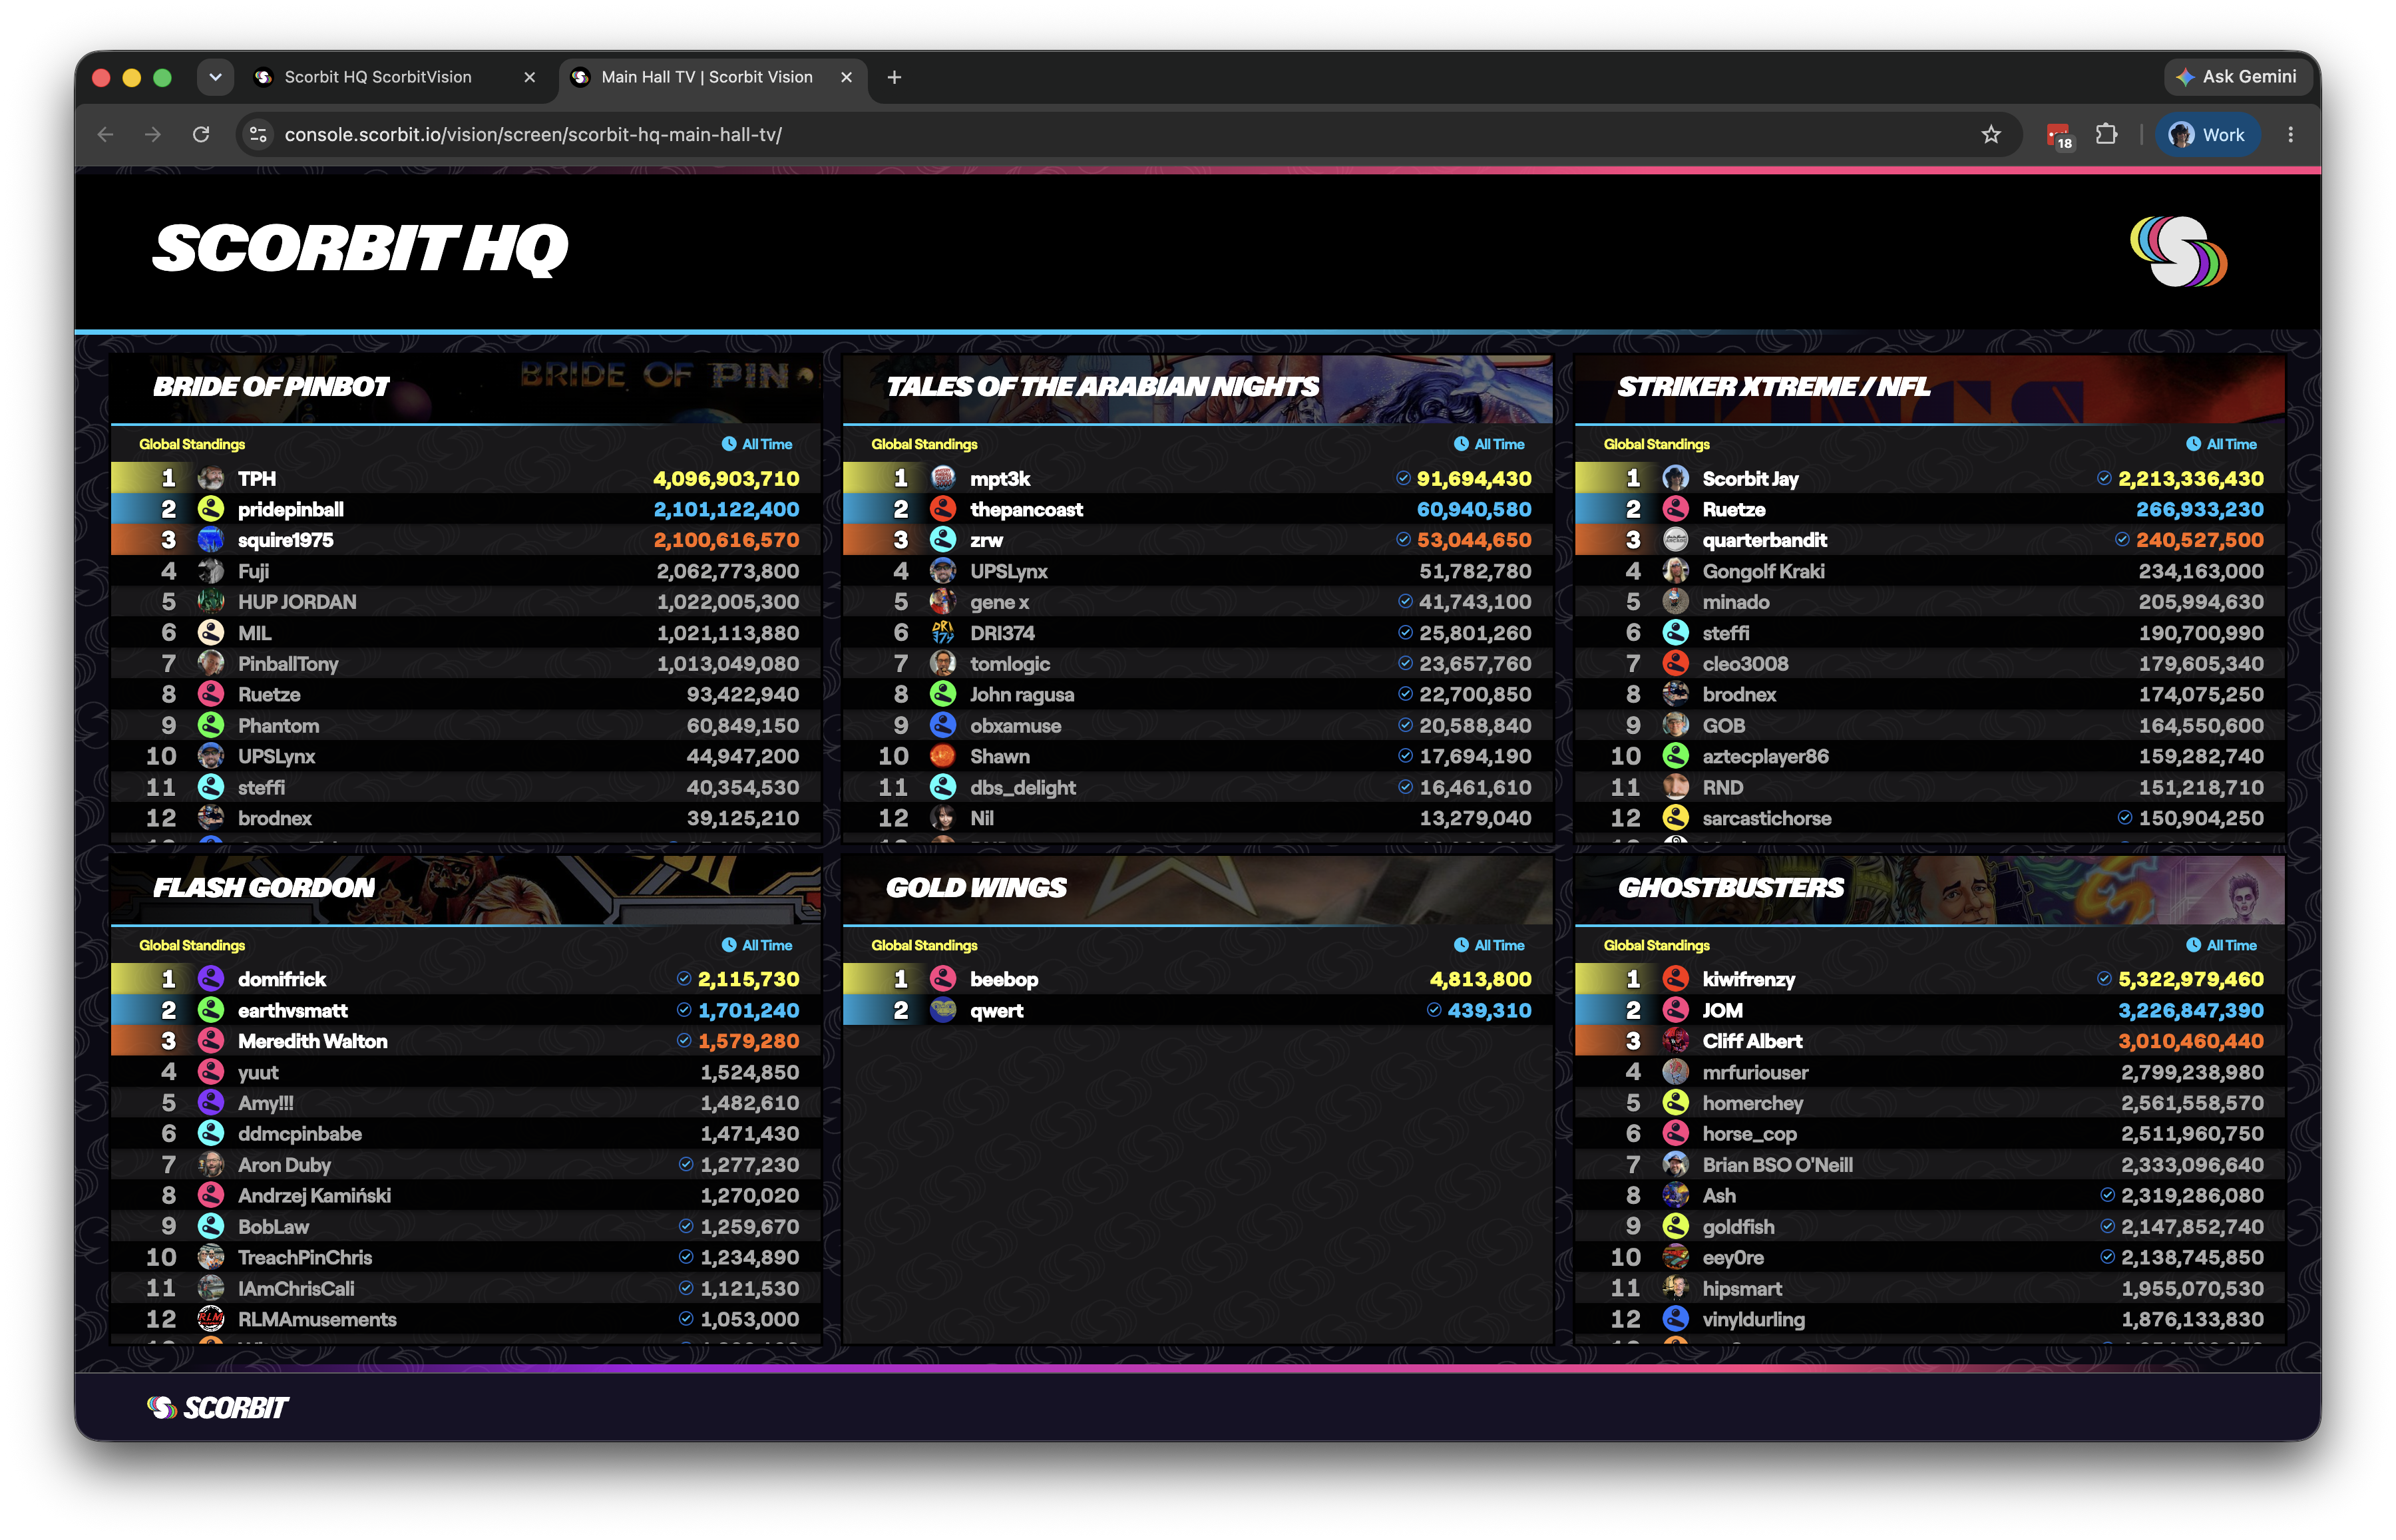2396x1540 pixels.
Task: Click TPH's player avatar
Action: click(x=210, y=478)
